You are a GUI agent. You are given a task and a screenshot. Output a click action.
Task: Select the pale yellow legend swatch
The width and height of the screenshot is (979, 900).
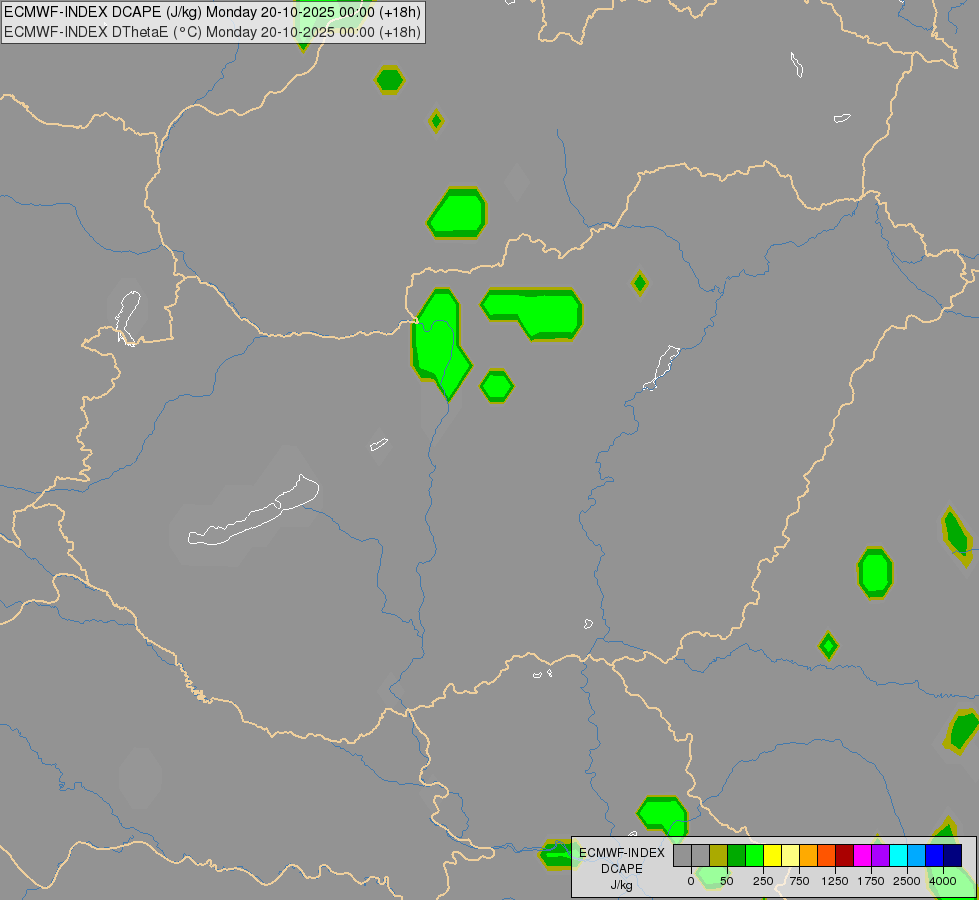coord(790,855)
